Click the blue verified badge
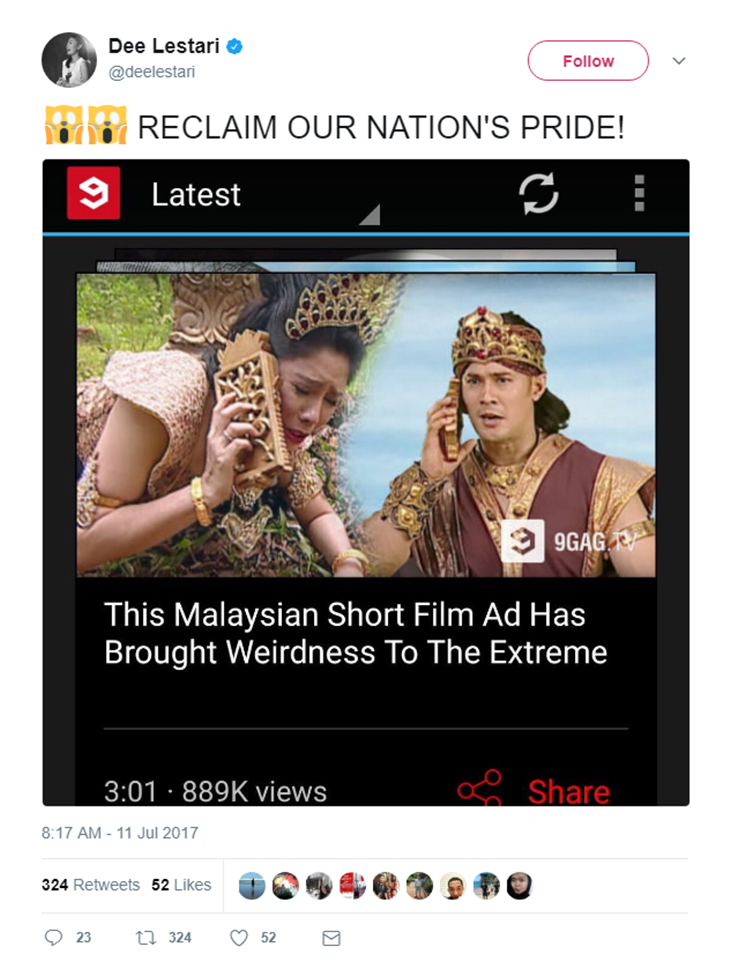This screenshot has width=730, height=976. [235, 46]
